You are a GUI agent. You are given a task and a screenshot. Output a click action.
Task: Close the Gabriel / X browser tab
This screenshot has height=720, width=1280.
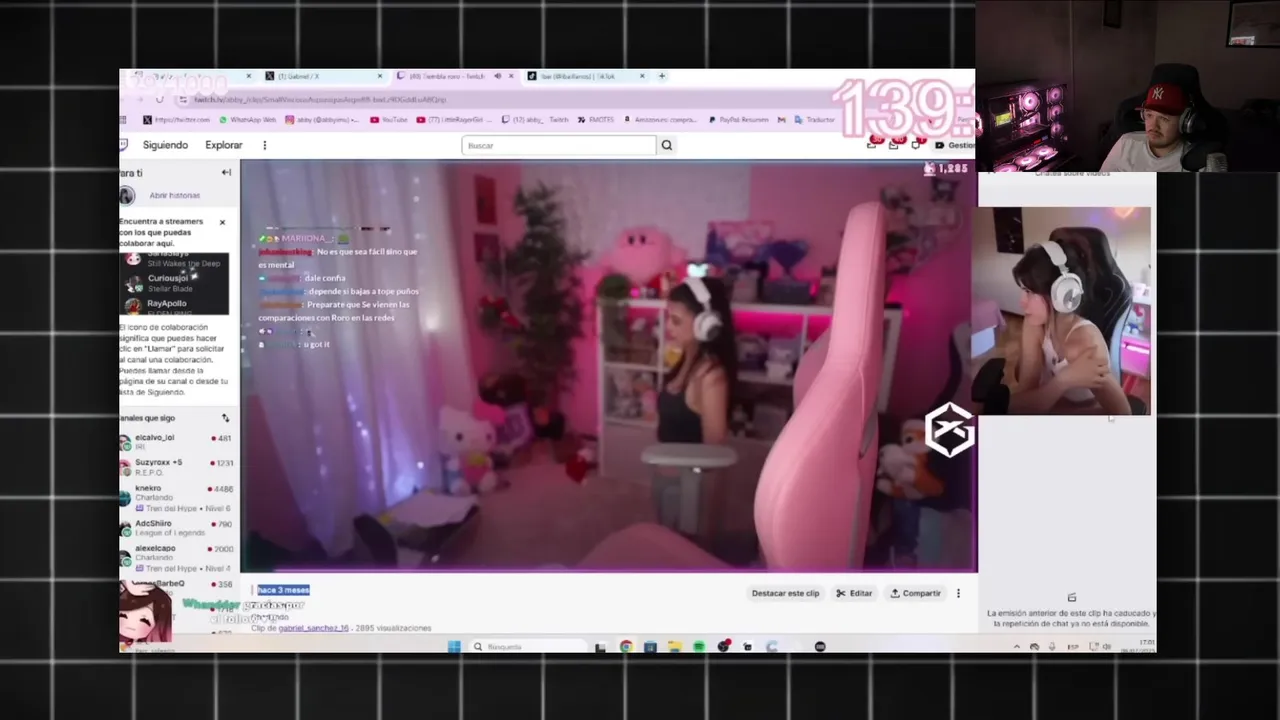click(x=380, y=76)
